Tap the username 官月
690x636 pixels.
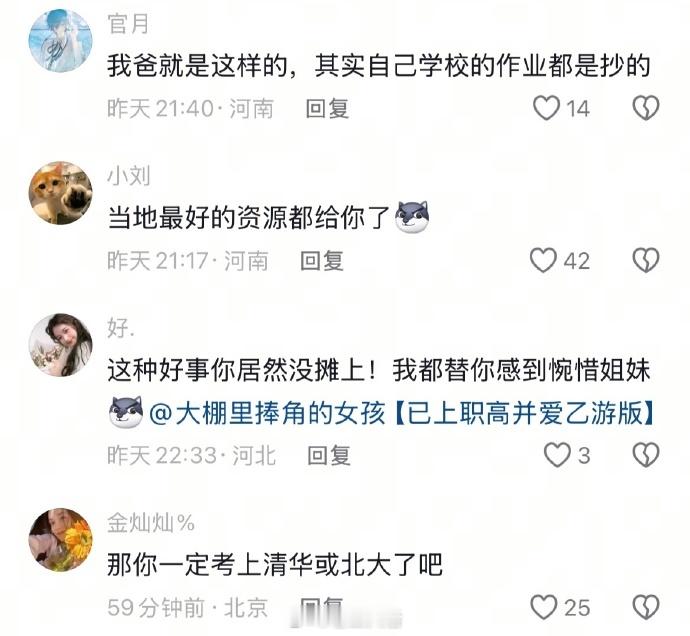coord(128,24)
